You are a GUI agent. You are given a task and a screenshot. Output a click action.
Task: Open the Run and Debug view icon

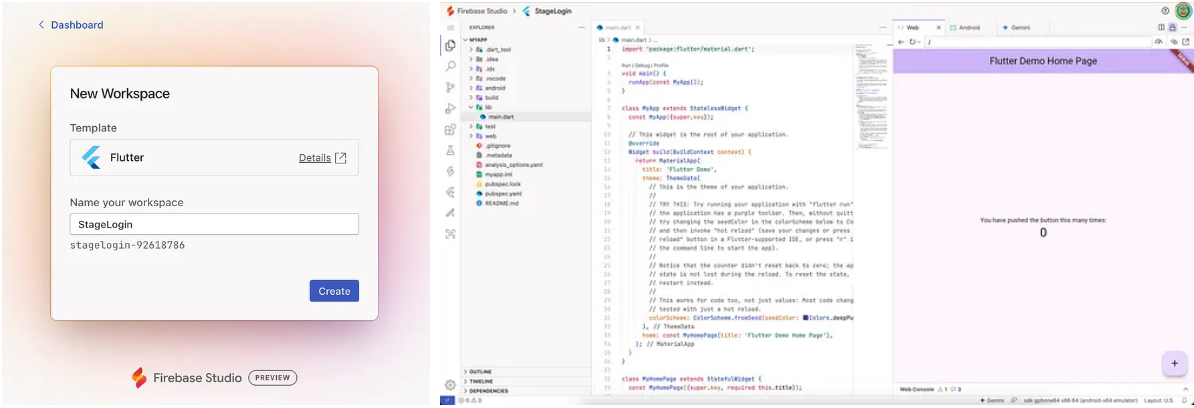point(450,109)
